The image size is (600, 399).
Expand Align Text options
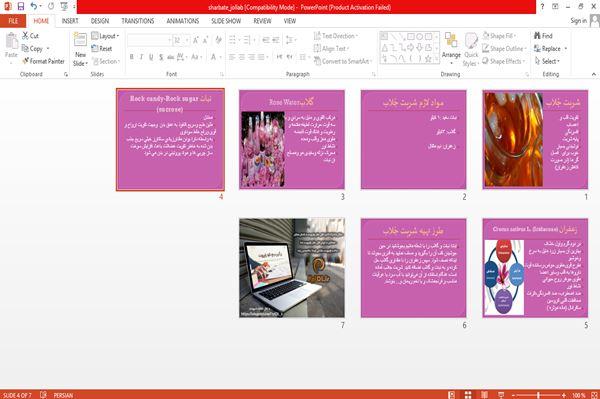331,49
